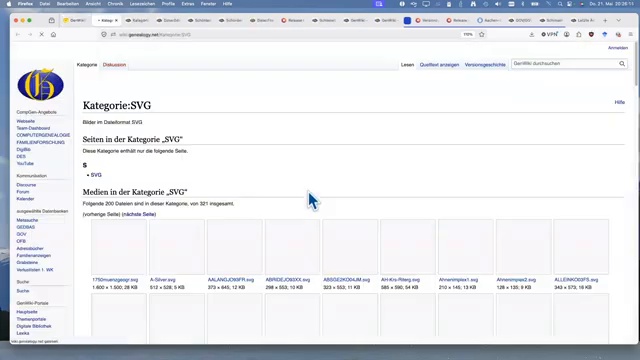Open the SVG page link
Image resolution: width=640 pixels, height=360 pixels.
(96, 175)
